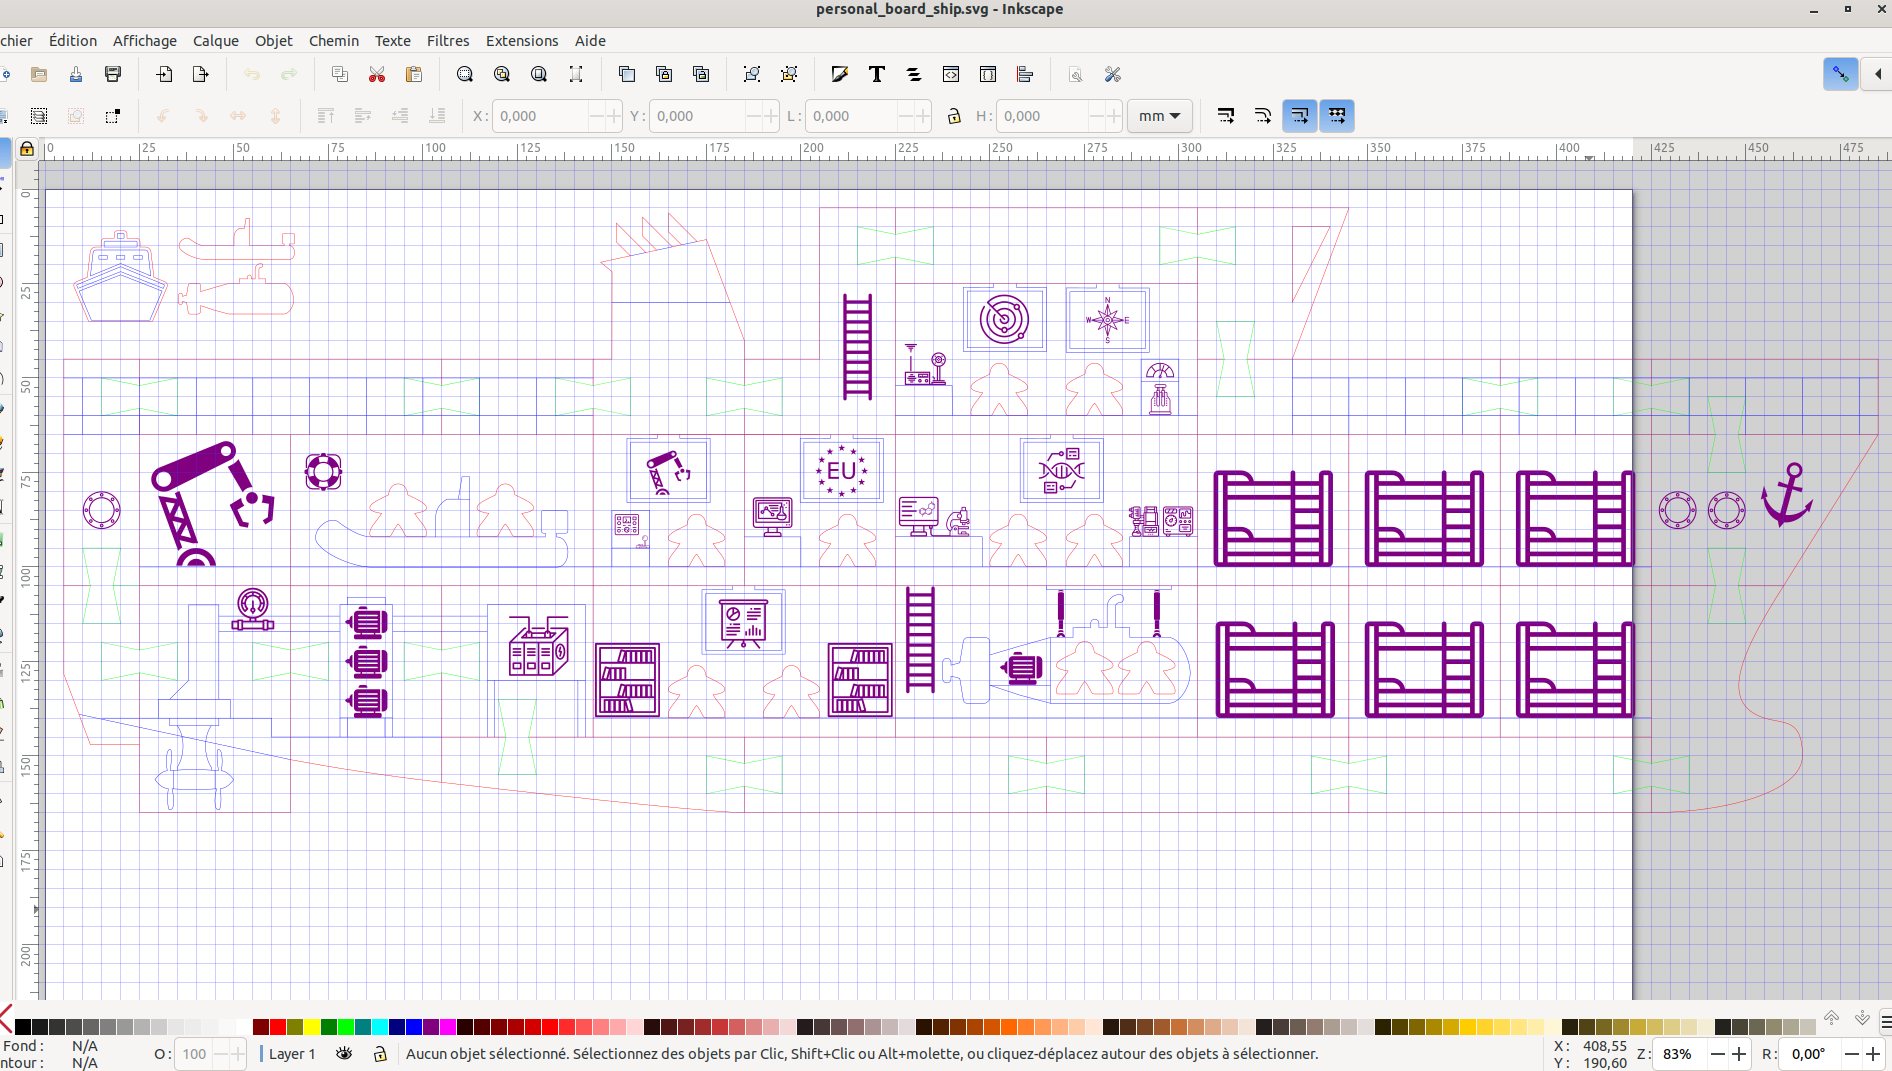Screen dimensions: 1892x1071
Task: Pick the yellow color swatch in palette
Action: (x=312, y=1027)
